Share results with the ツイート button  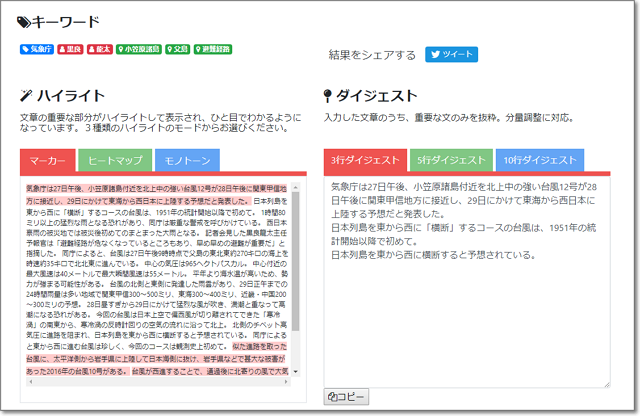pos(451,55)
